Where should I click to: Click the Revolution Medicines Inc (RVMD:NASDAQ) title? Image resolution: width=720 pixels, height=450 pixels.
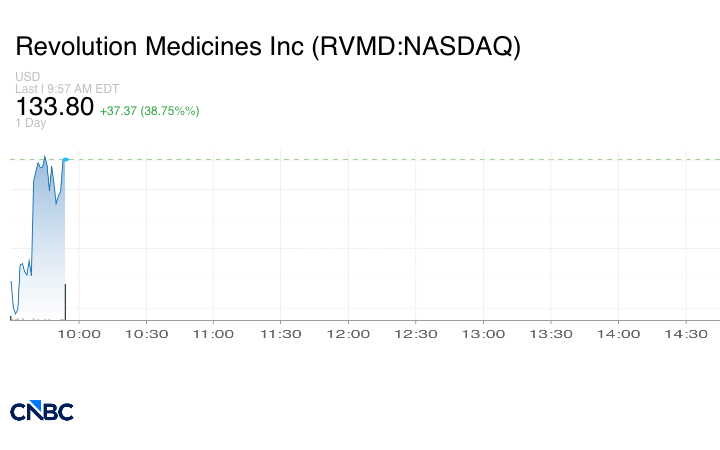[x=268, y=47]
